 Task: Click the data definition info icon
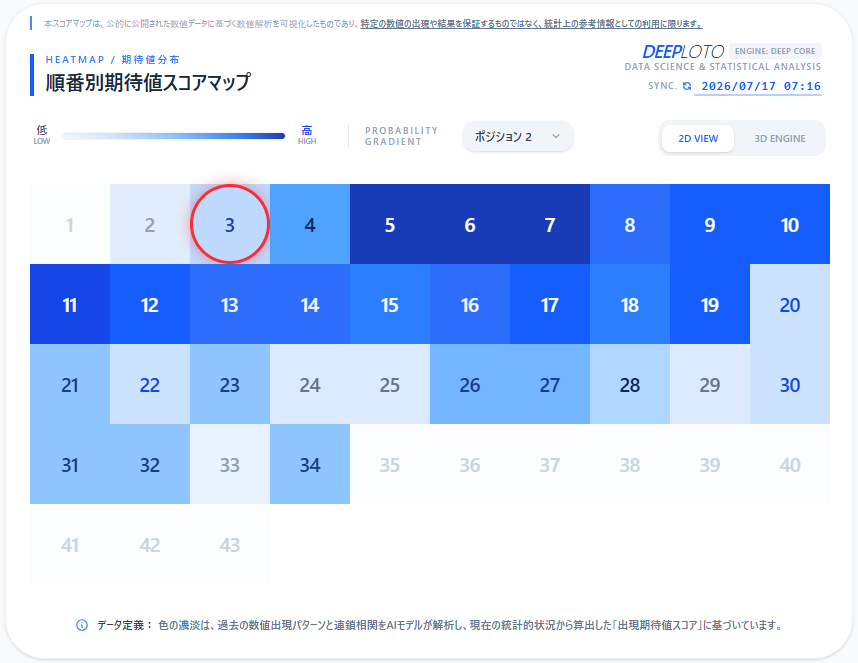point(82,625)
